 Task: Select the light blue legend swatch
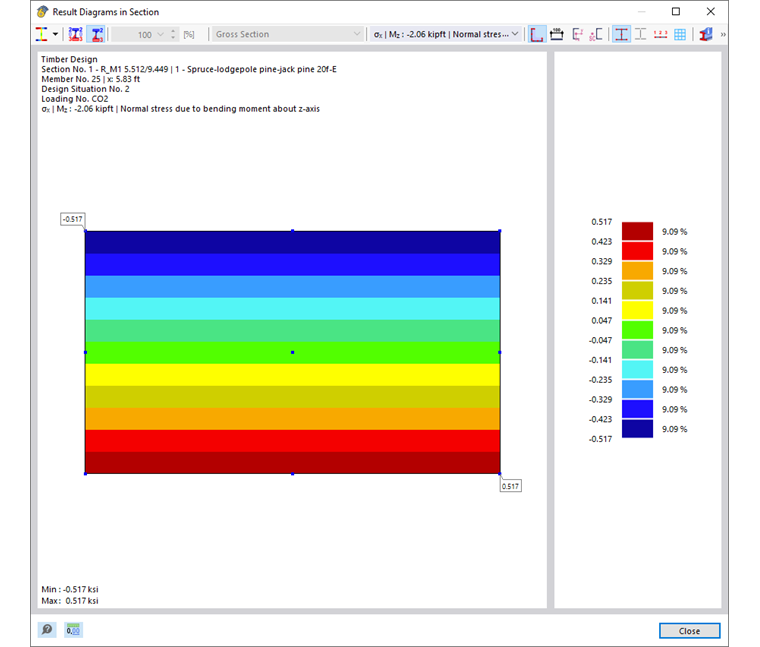click(x=637, y=389)
